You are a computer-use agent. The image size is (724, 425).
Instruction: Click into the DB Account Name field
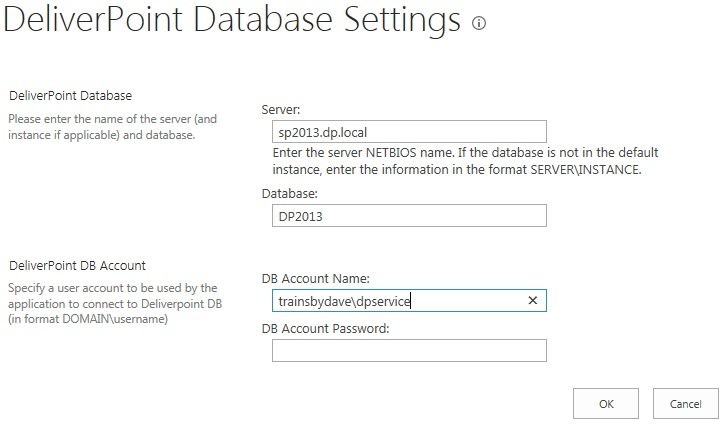(x=409, y=300)
